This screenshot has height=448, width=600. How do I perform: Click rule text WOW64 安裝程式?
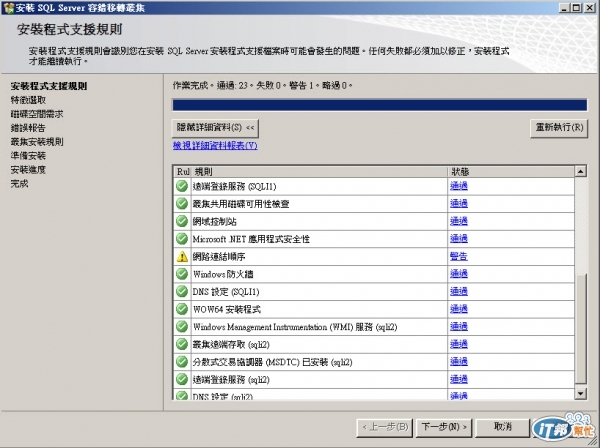[227, 310]
